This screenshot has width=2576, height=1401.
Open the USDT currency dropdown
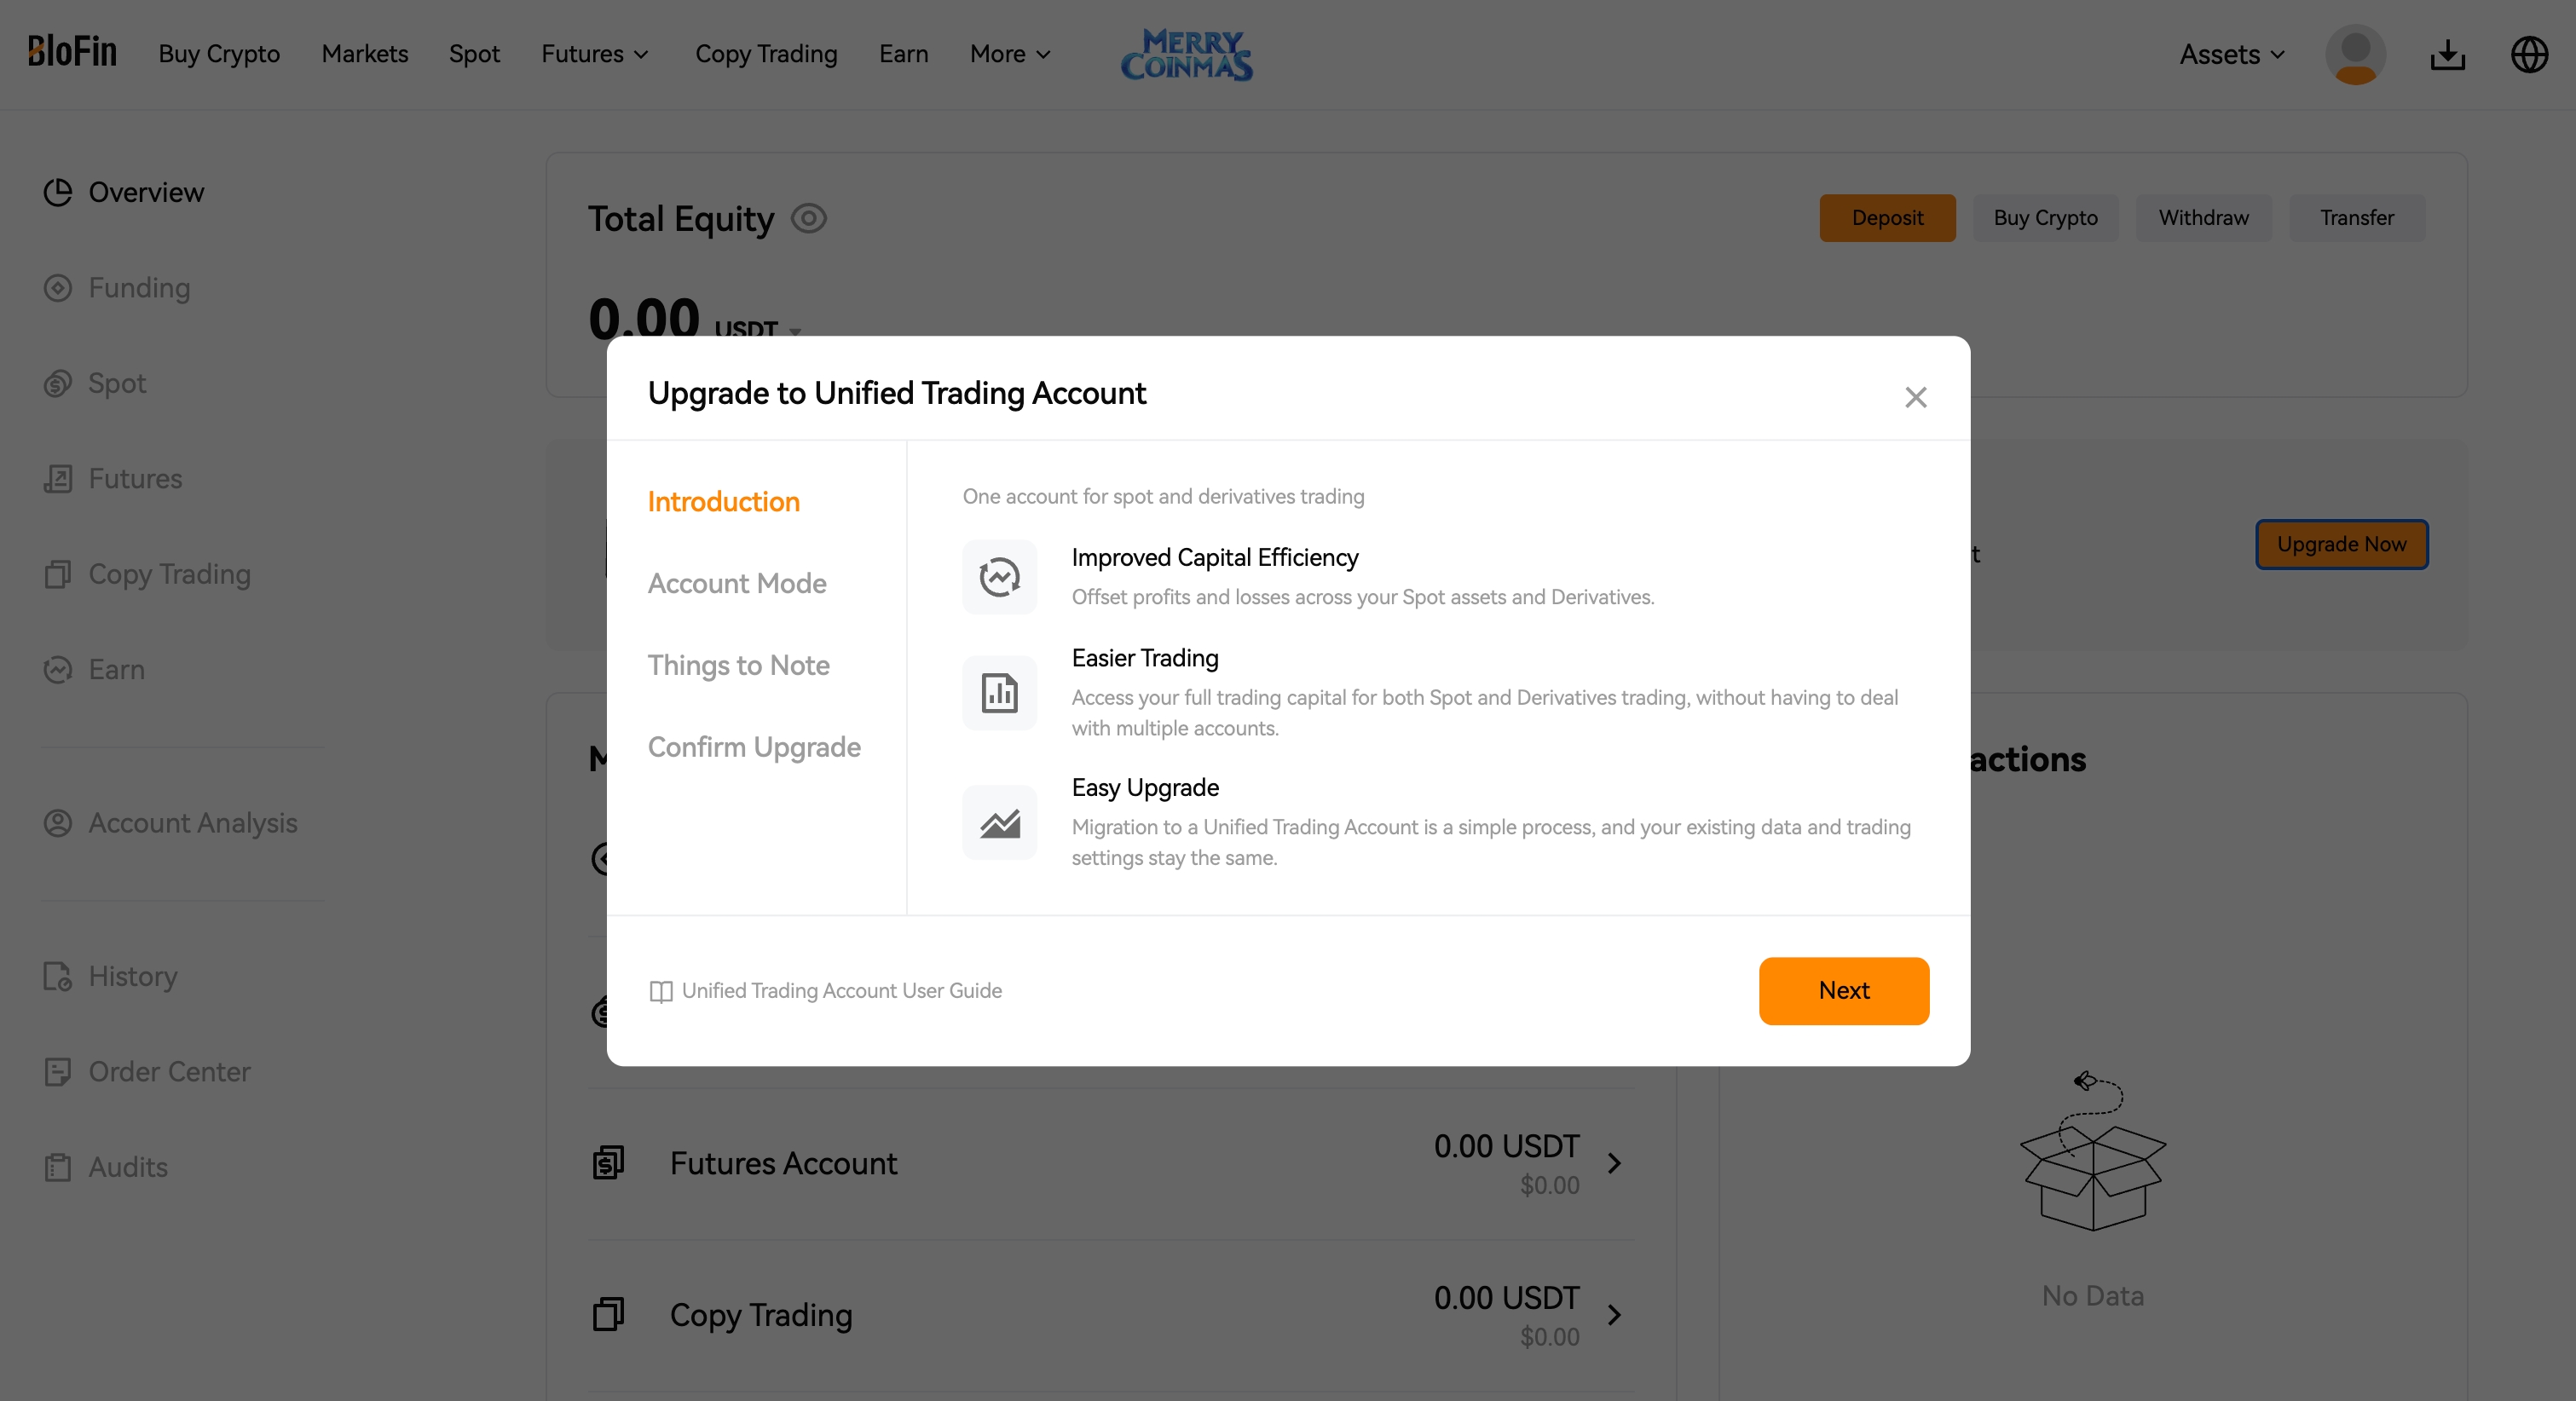(x=757, y=328)
